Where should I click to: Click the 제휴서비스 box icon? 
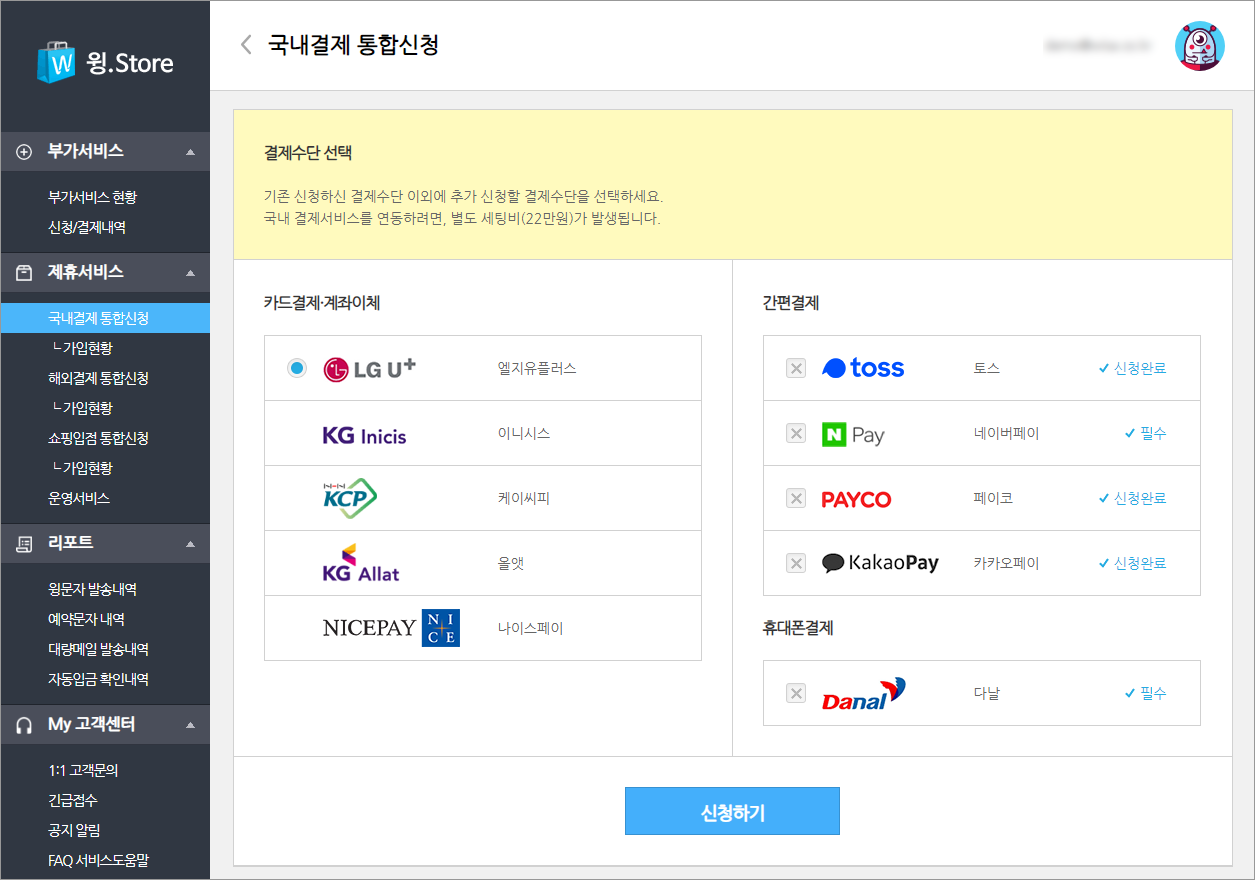pos(25,273)
